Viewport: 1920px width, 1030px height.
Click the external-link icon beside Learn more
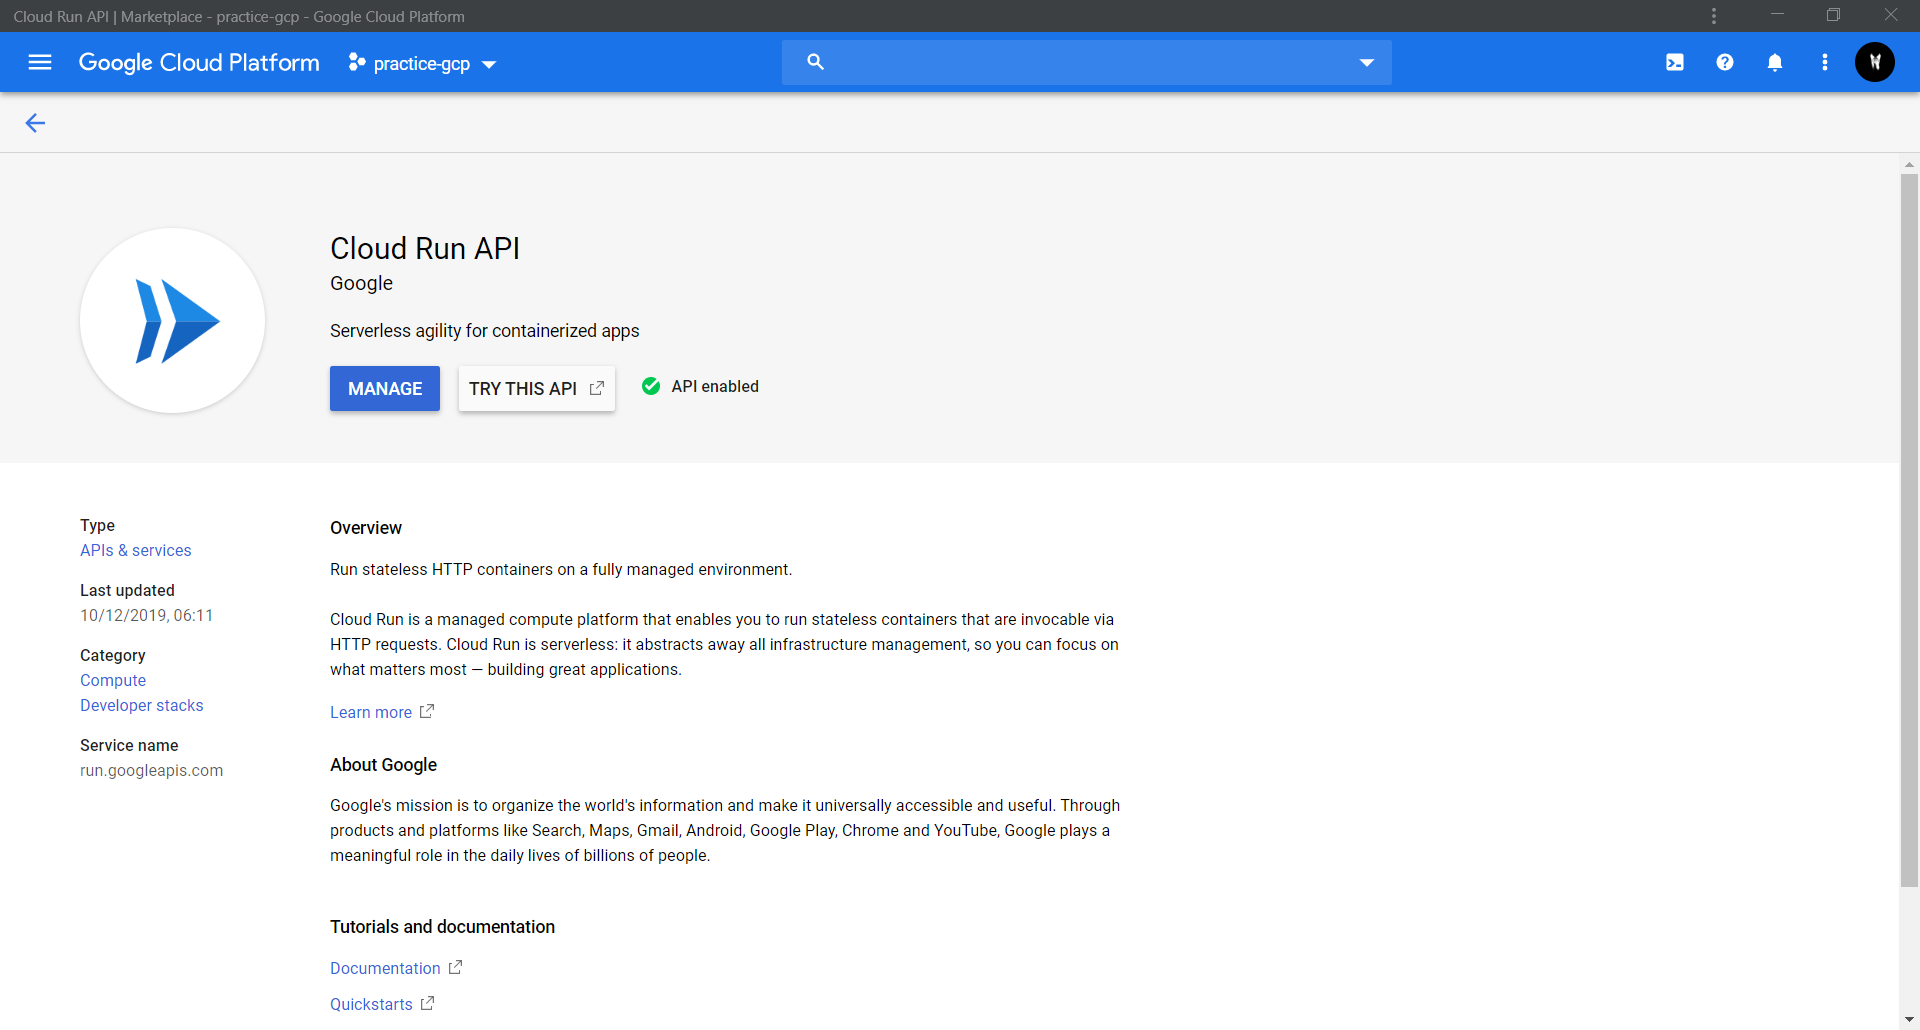point(427,711)
